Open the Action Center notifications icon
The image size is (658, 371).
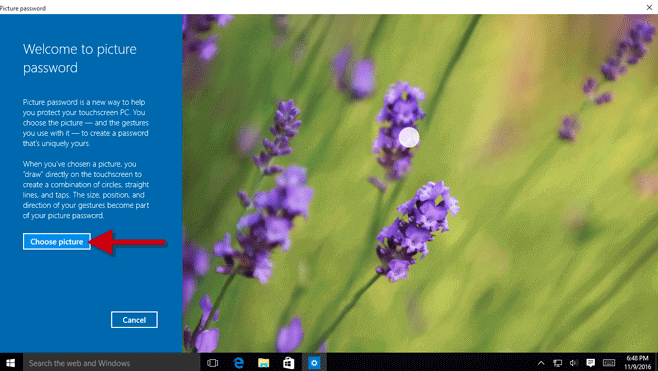[x=590, y=363]
